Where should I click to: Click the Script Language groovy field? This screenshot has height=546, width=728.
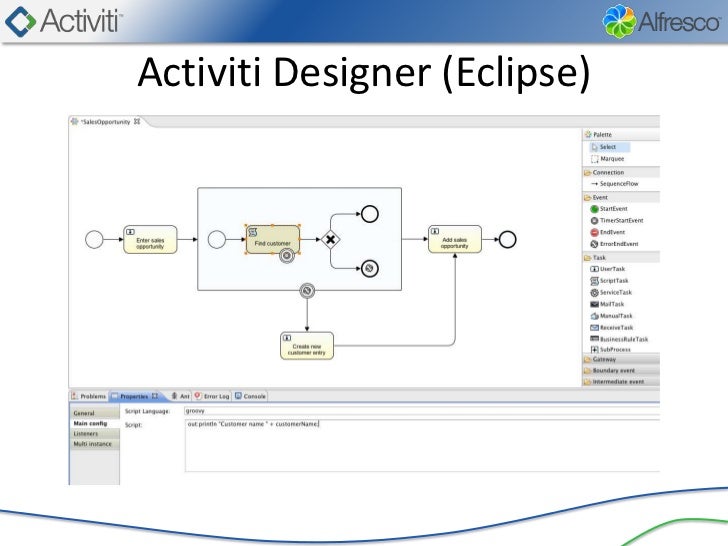(422, 411)
